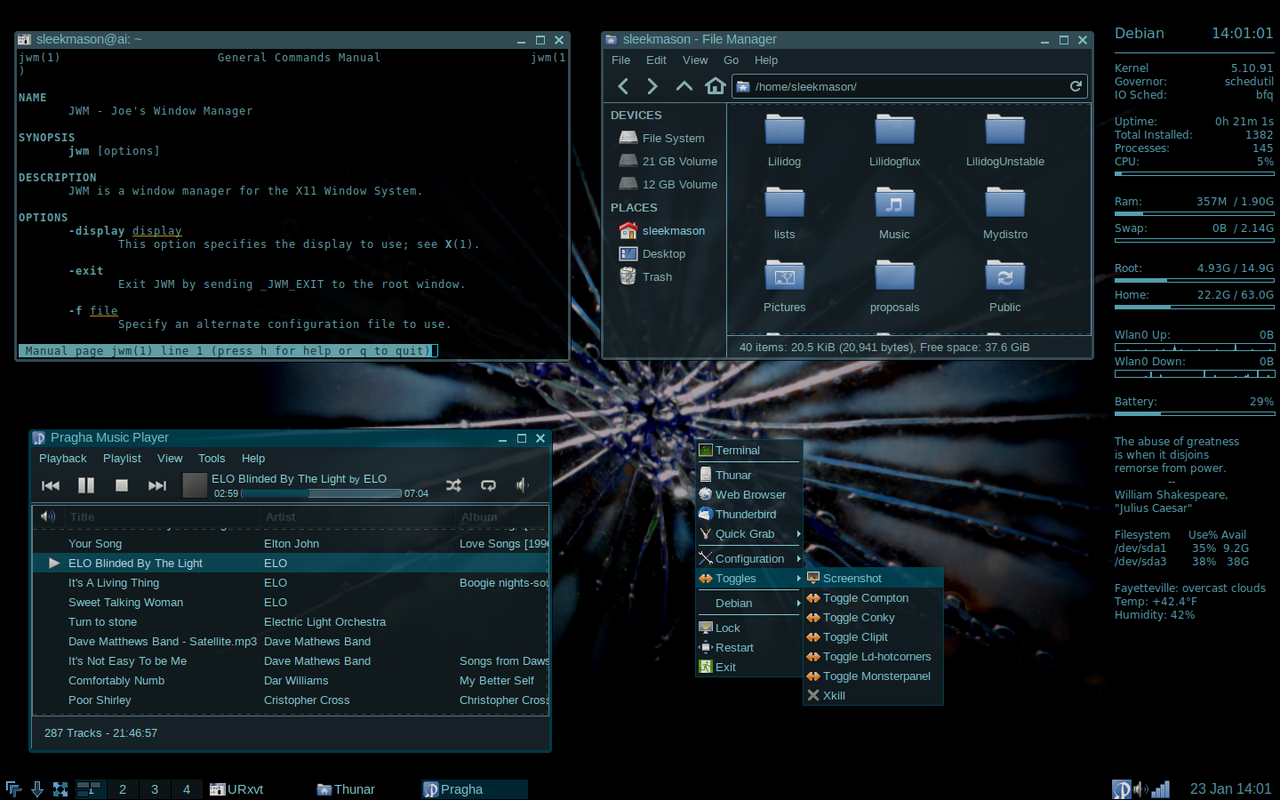Select the proposals folder
The height and width of the screenshot is (800, 1280).
click(895, 286)
